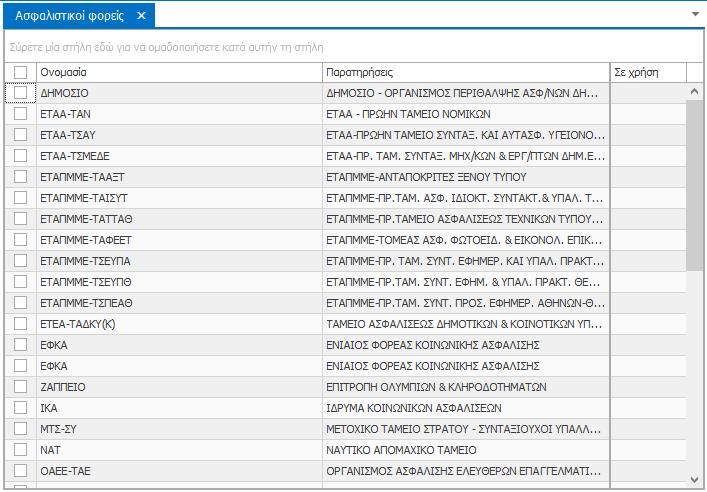Image resolution: width=707 pixels, height=492 pixels.
Task: Check the ΕΤΑΠΜΜΕ-ΤΑΑΞΤ row checkbox
Action: 20,177
